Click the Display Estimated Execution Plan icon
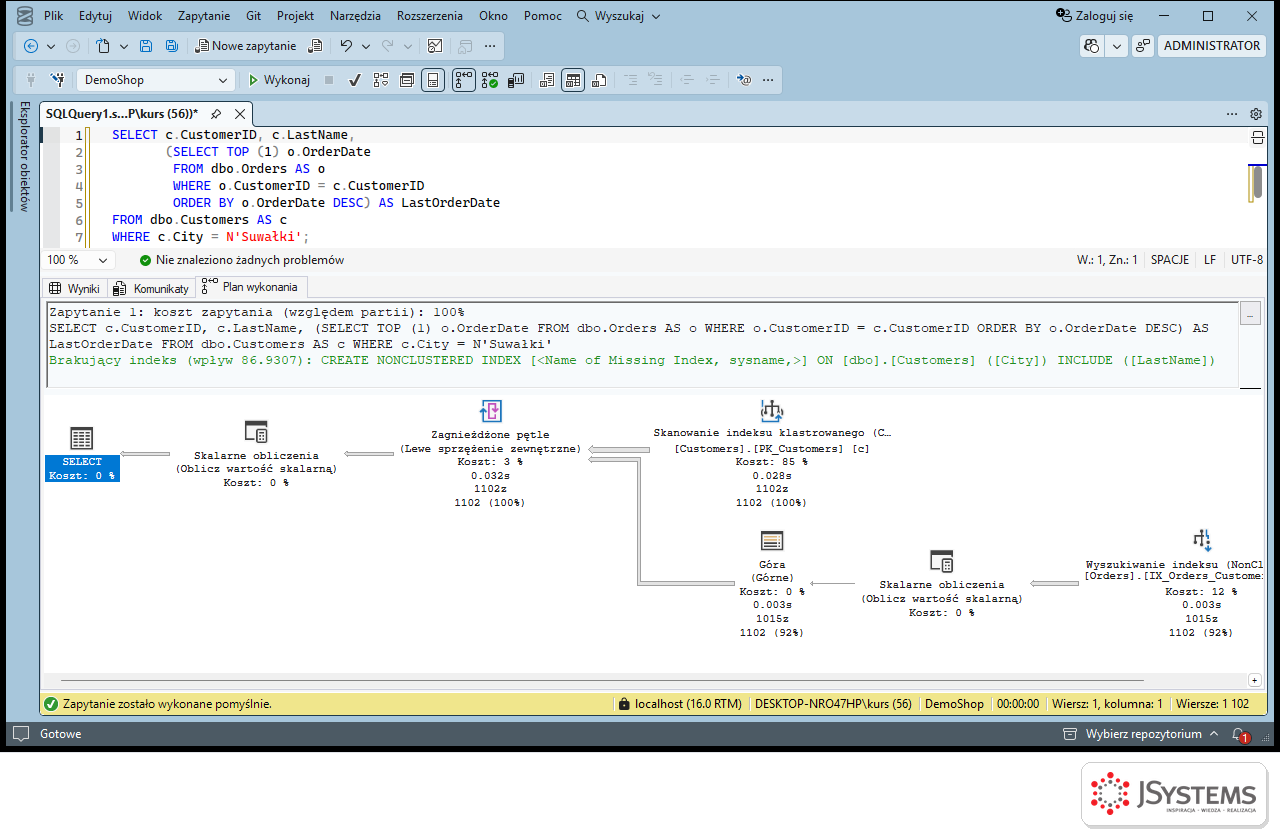 pyautogui.click(x=381, y=80)
